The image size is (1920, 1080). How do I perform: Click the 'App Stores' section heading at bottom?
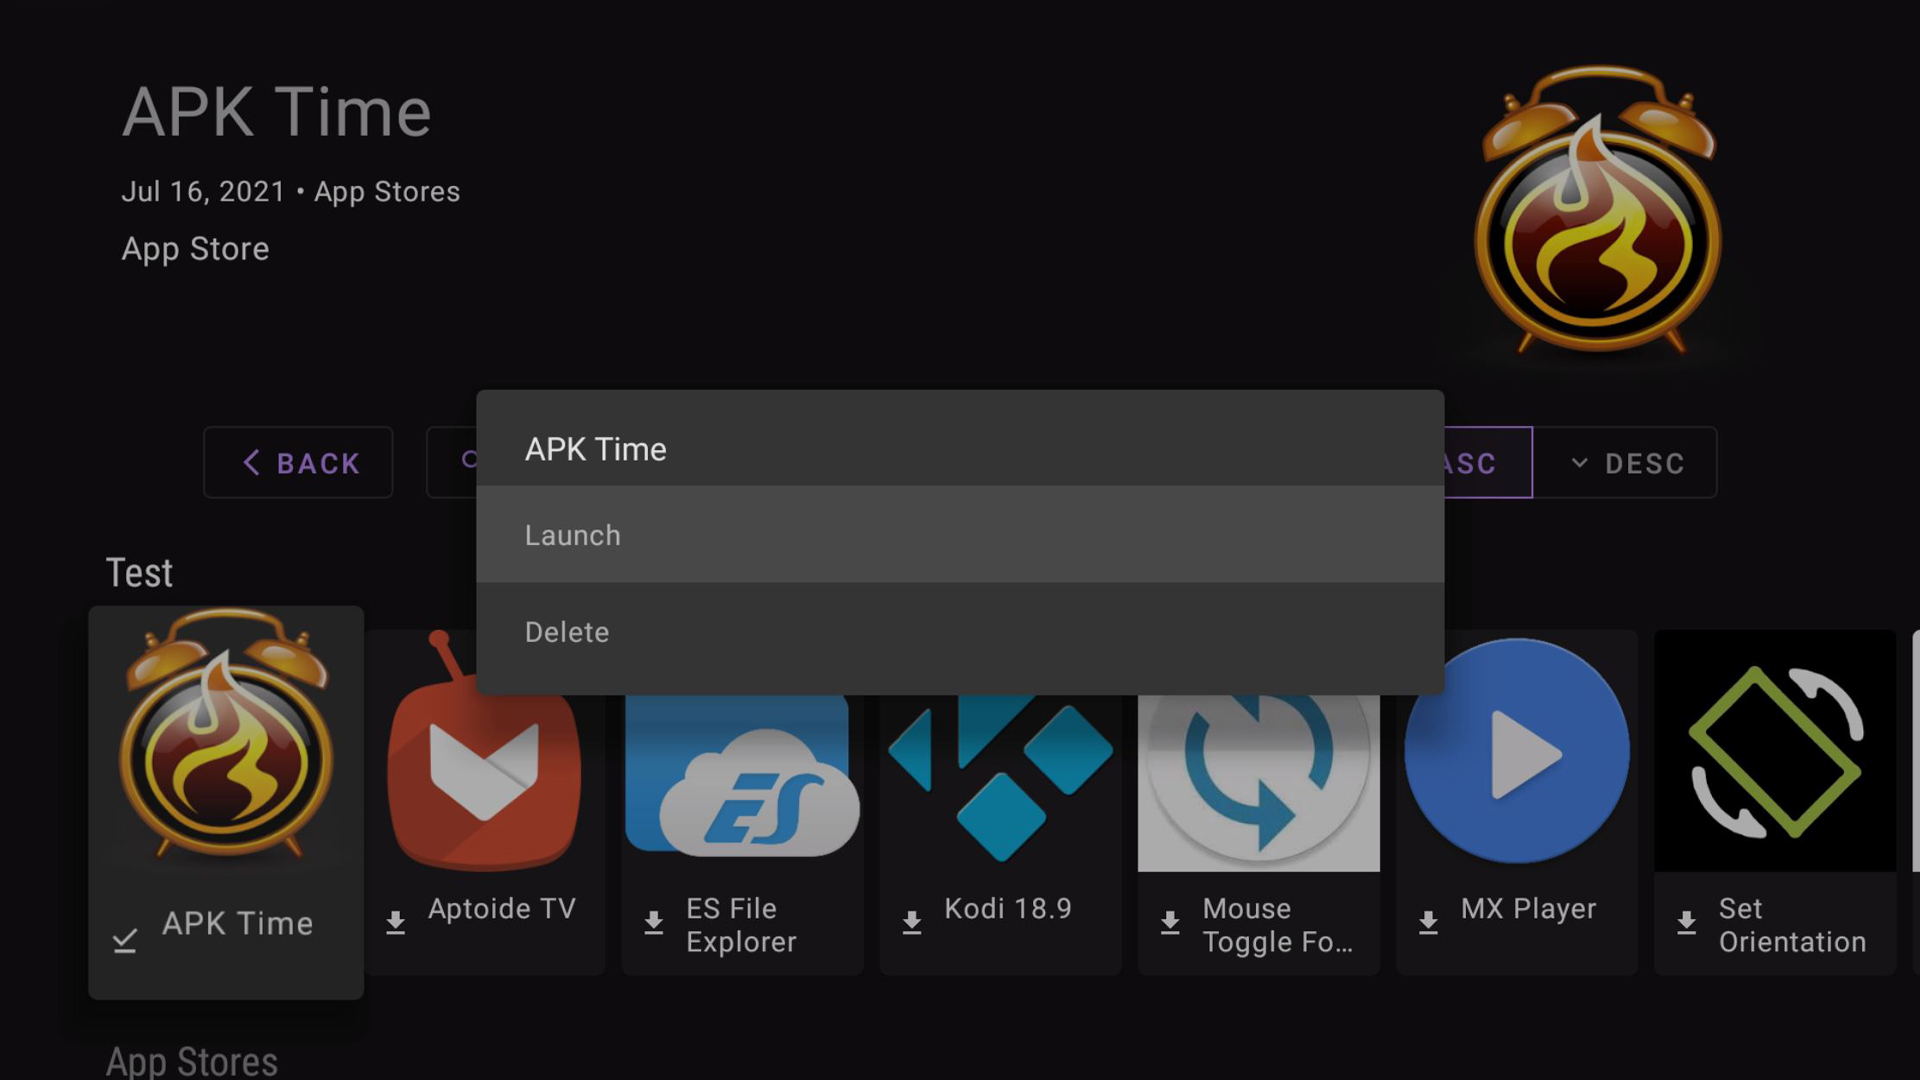click(192, 1062)
